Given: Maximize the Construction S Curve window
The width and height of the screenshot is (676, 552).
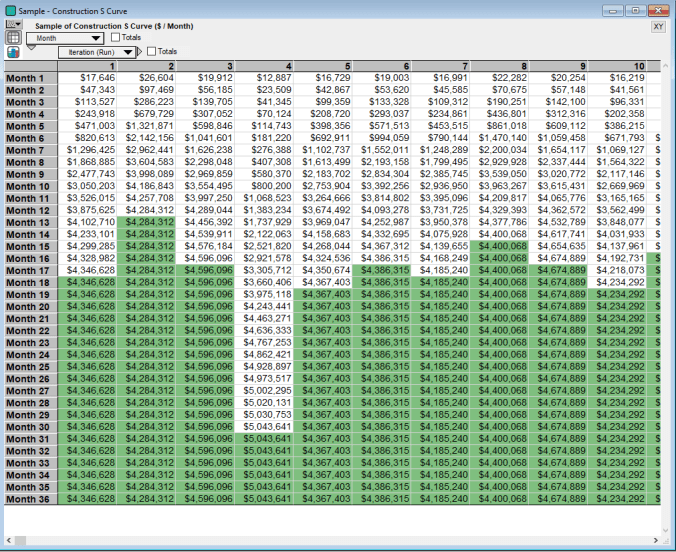Looking at the screenshot, I should pos(635,8).
